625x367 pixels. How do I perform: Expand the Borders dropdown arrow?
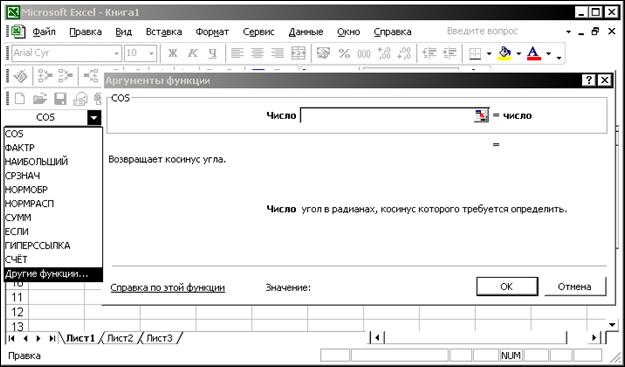point(489,53)
